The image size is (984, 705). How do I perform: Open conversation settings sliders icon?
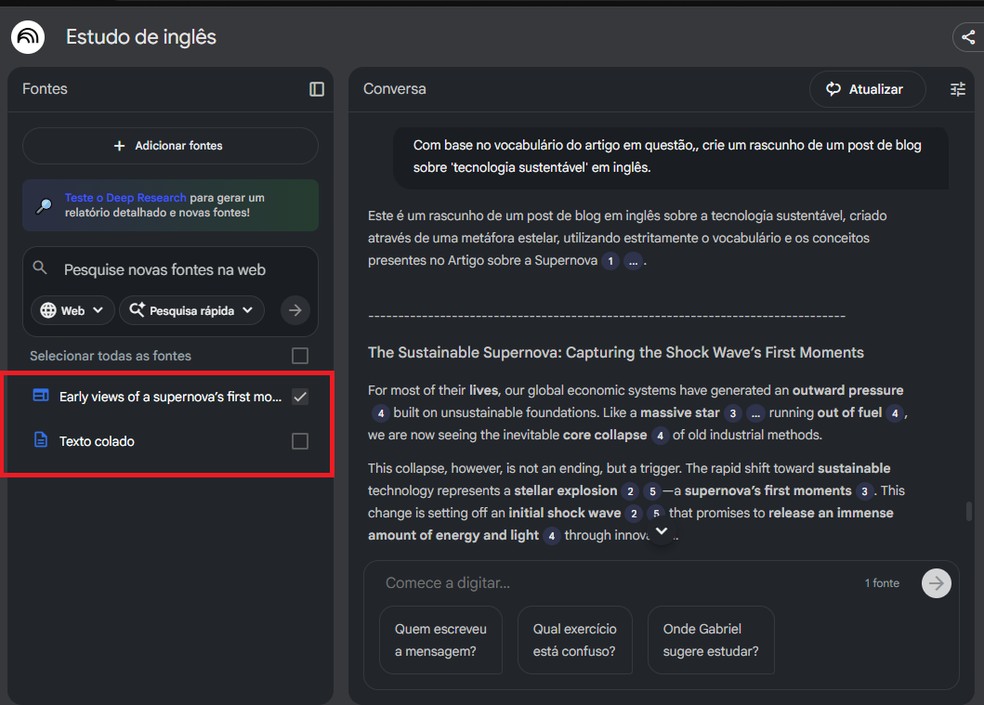coord(958,89)
